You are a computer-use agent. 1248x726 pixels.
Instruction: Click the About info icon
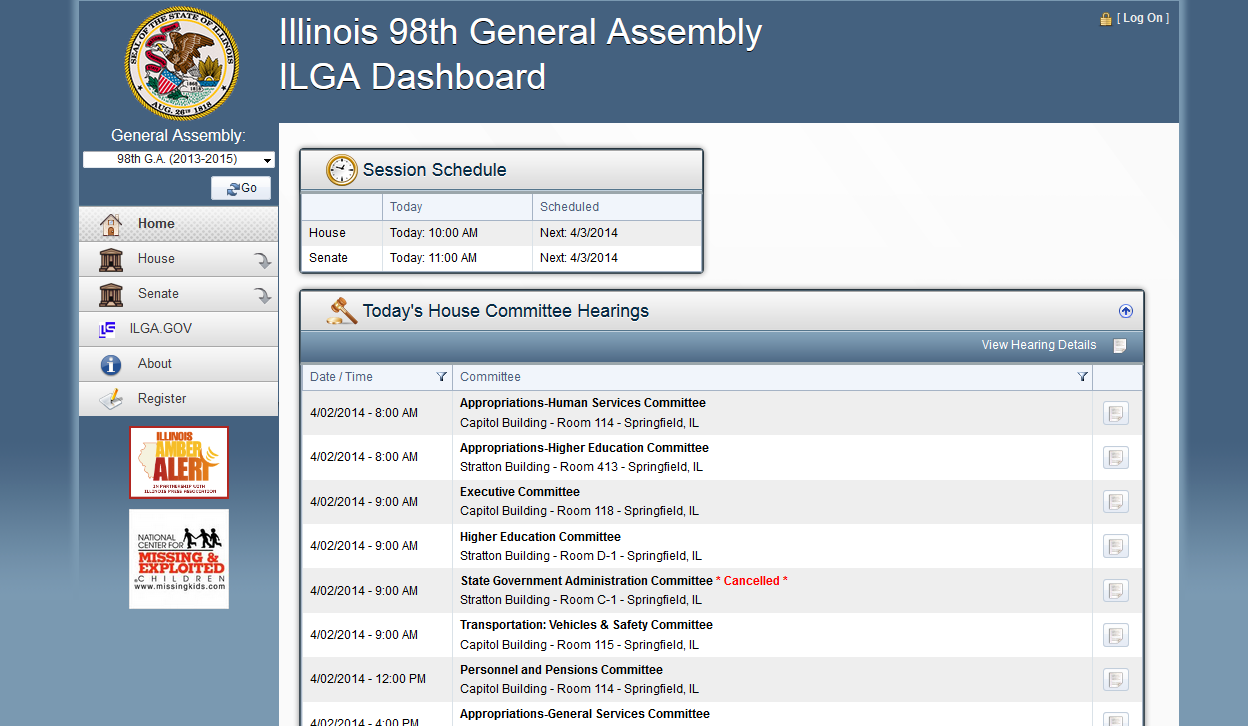tap(110, 364)
